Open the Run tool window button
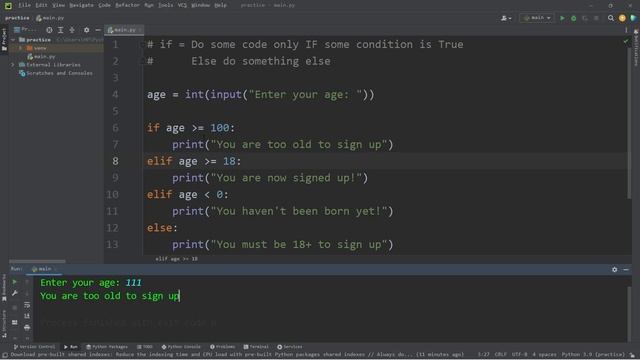The image size is (640, 360). [x=71, y=347]
